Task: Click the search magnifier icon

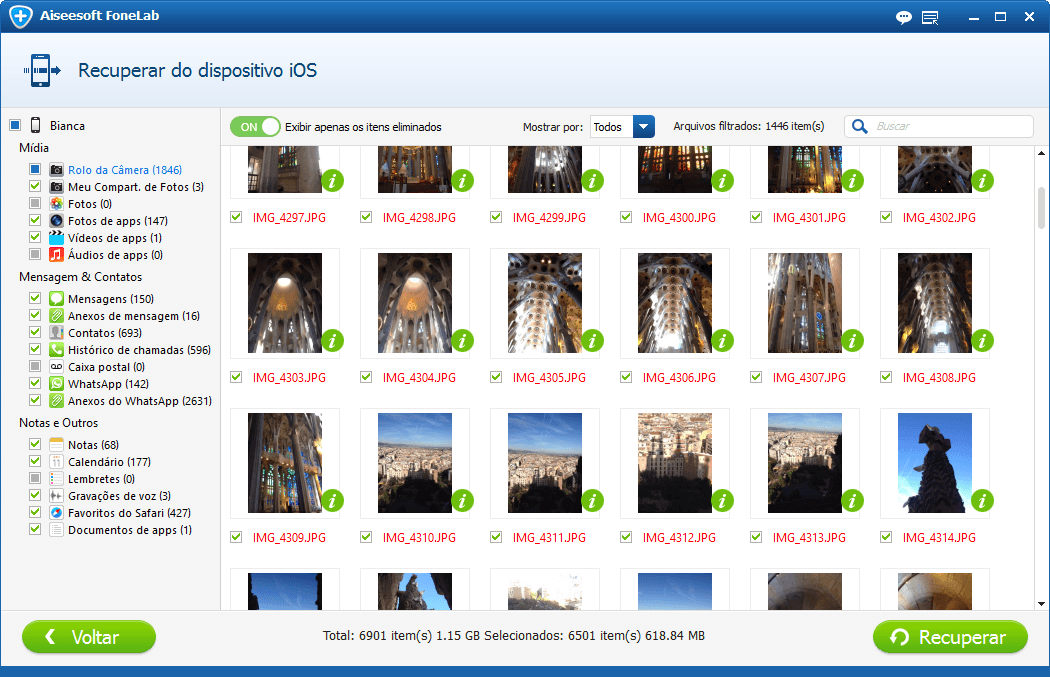Action: click(x=859, y=127)
